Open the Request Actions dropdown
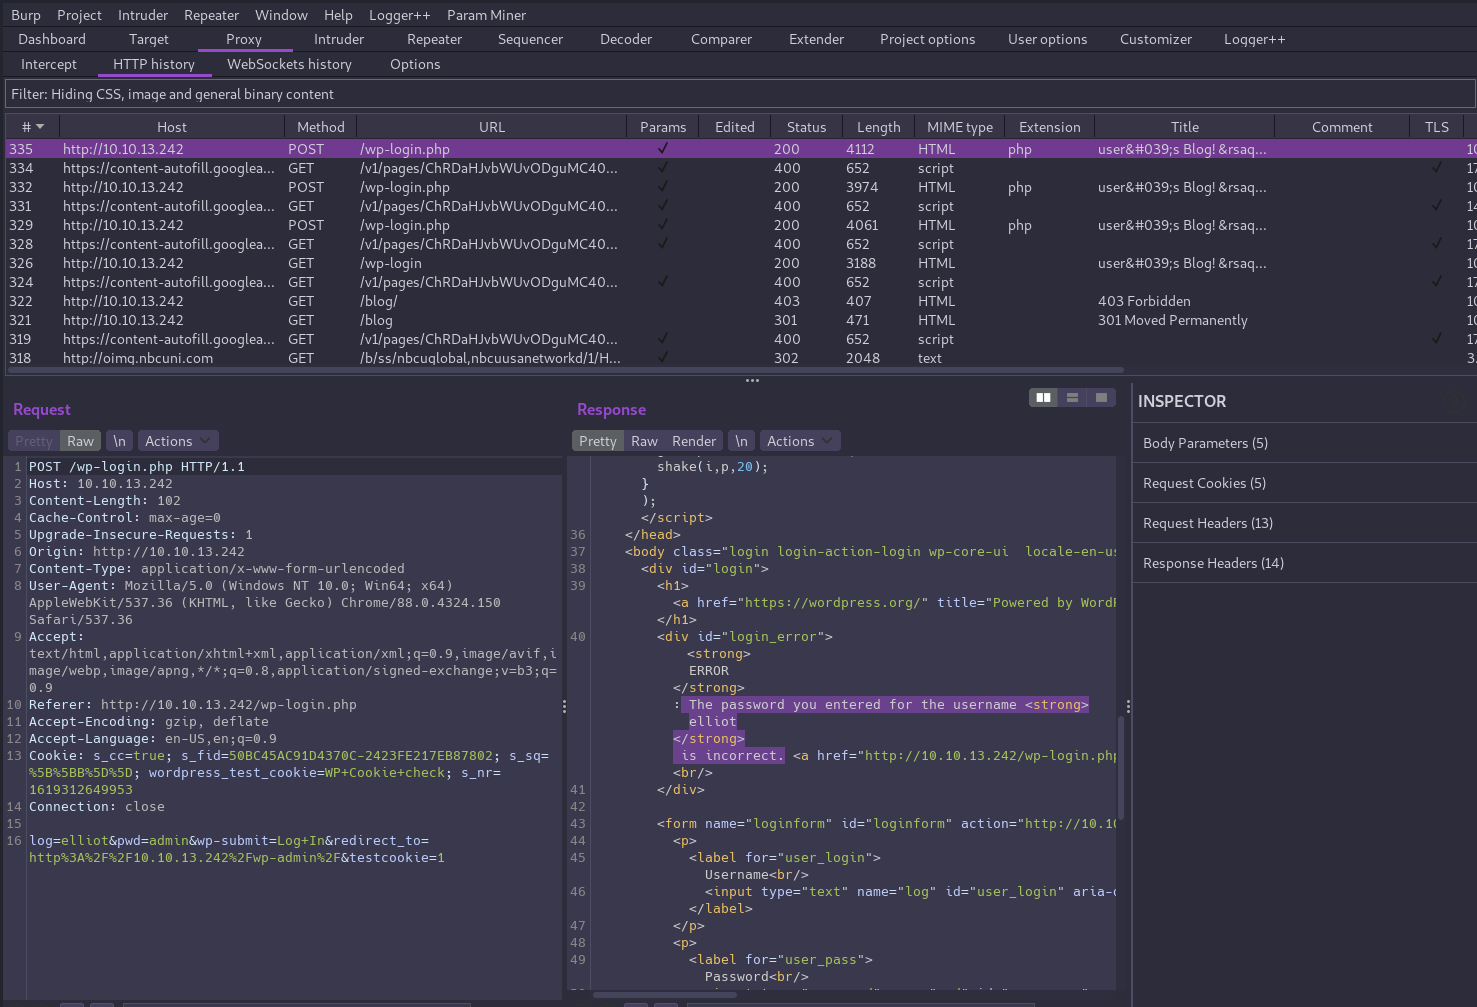This screenshot has width=1477, height=1007. coord(178,441)
